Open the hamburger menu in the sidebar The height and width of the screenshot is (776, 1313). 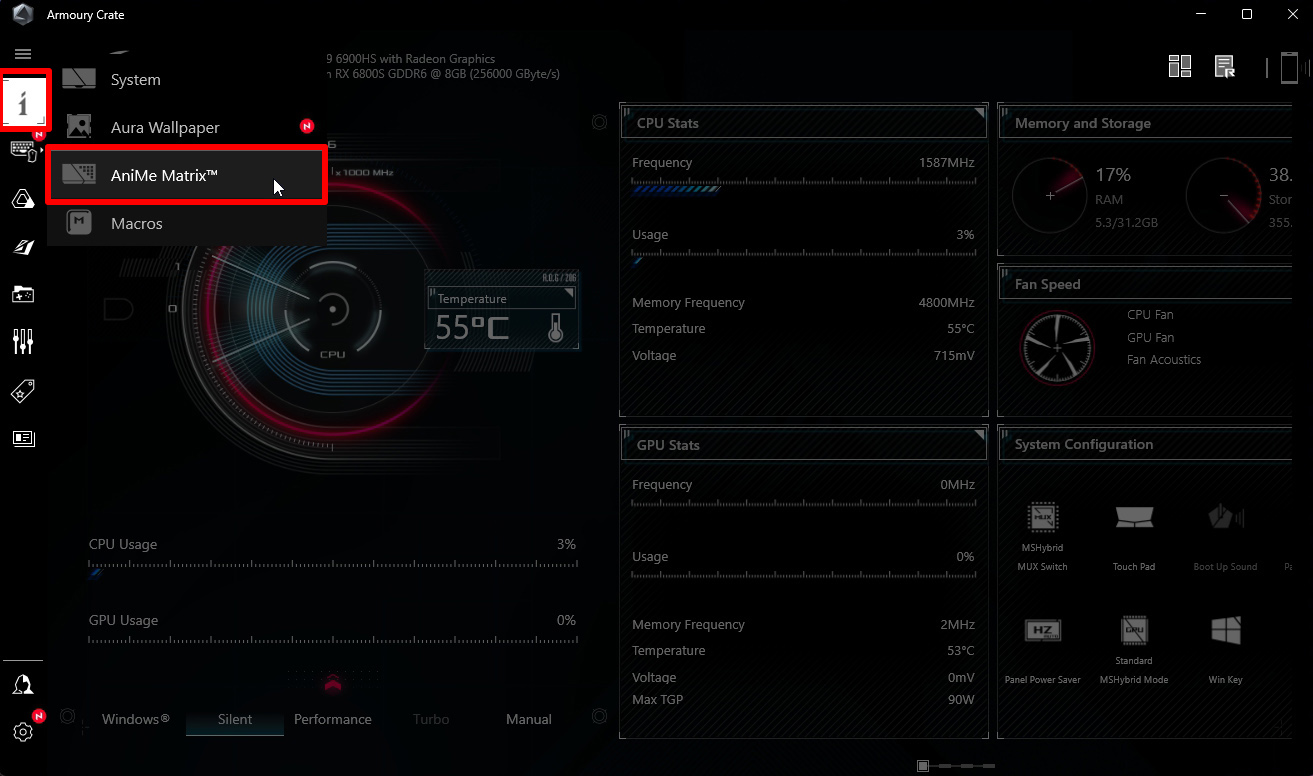click(x=23, y=54)
